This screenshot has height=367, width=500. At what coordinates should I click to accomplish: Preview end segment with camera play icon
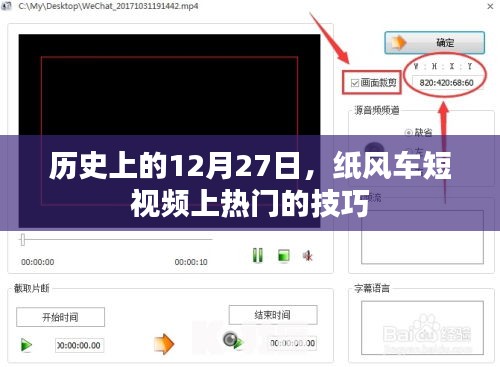tap(233, 341)
